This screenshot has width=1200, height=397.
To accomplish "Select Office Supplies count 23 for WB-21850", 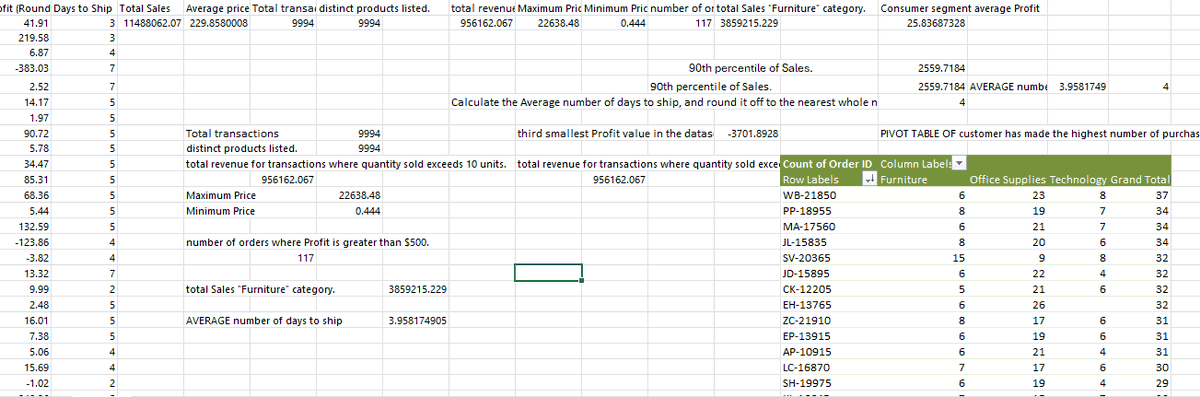I will (1038, 195).
